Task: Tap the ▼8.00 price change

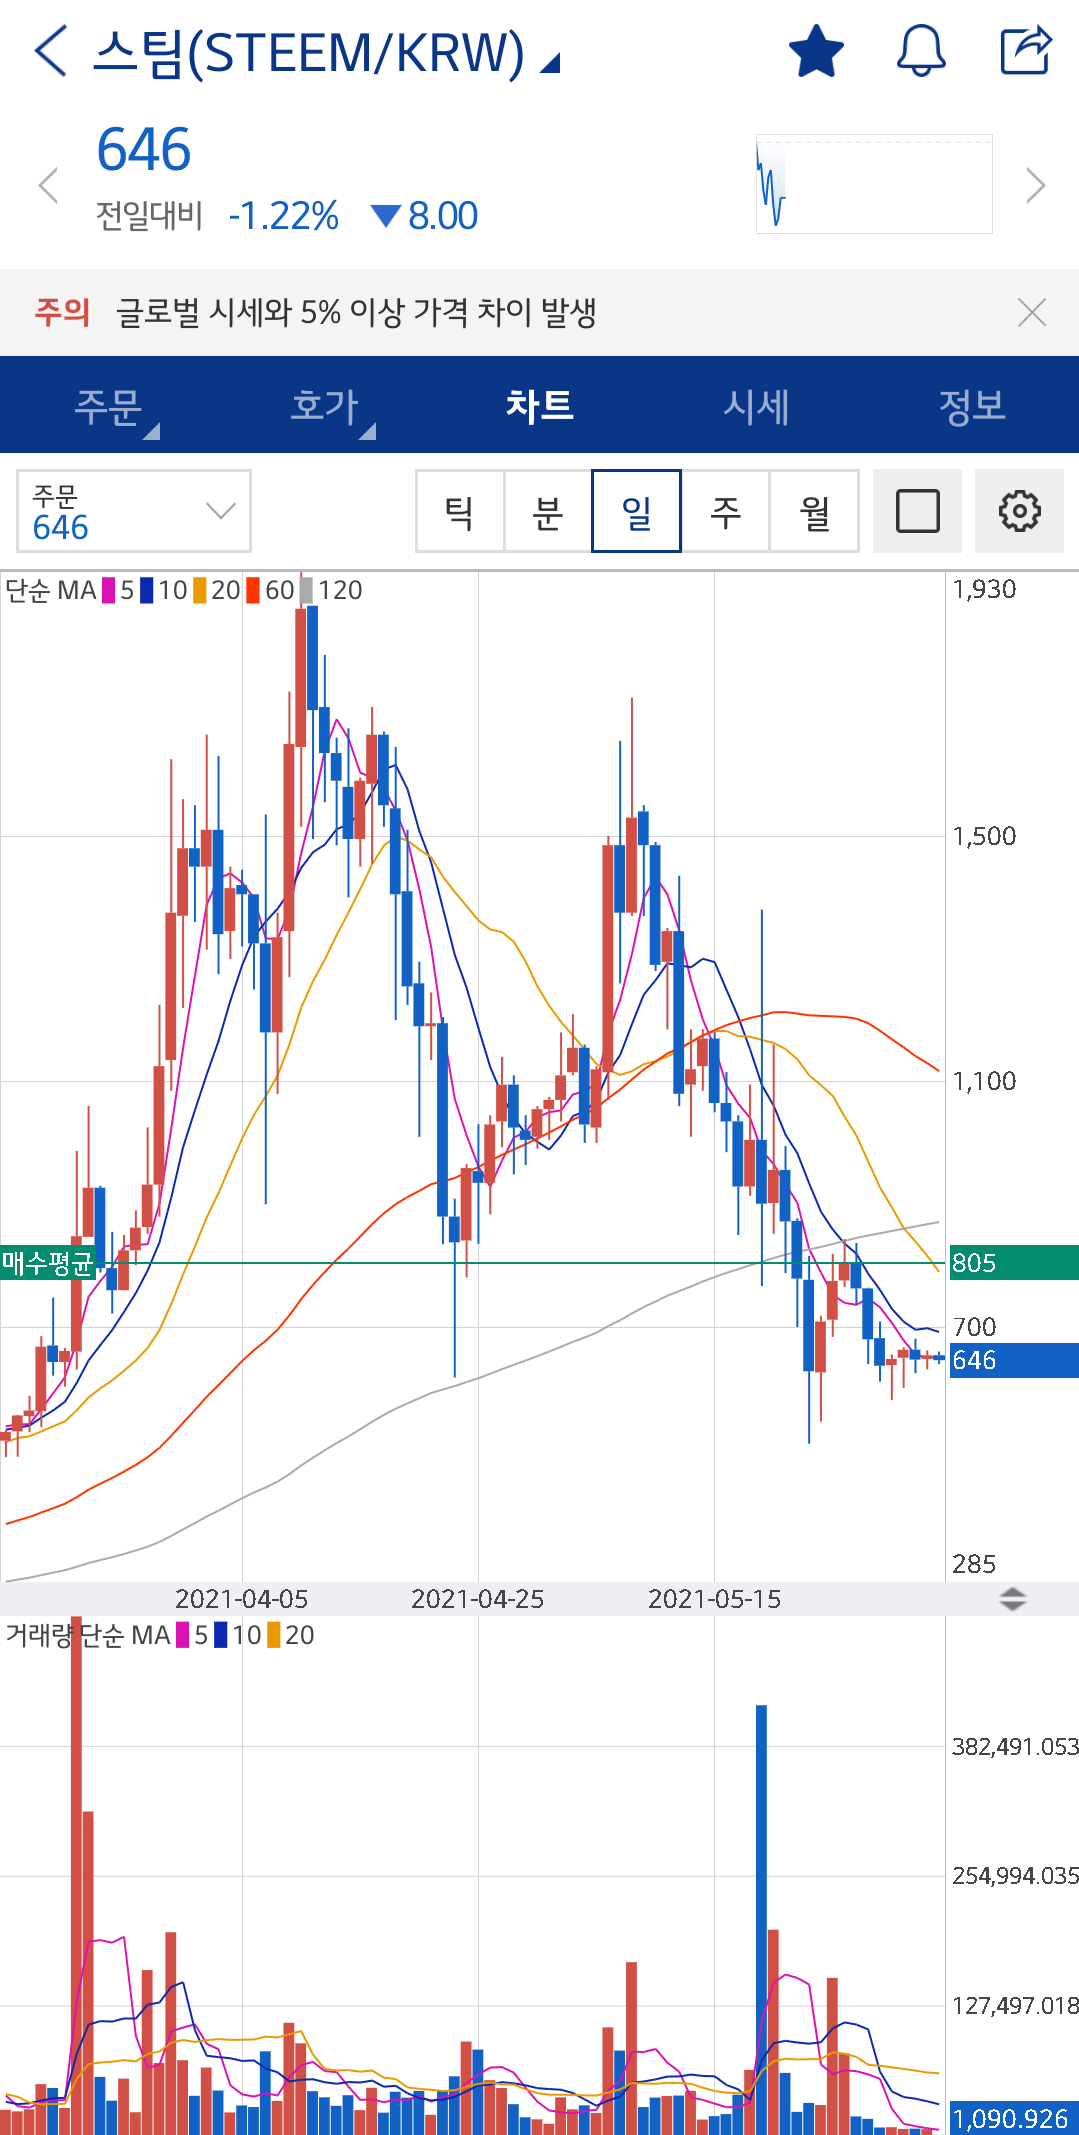Action: coord(425,216)
